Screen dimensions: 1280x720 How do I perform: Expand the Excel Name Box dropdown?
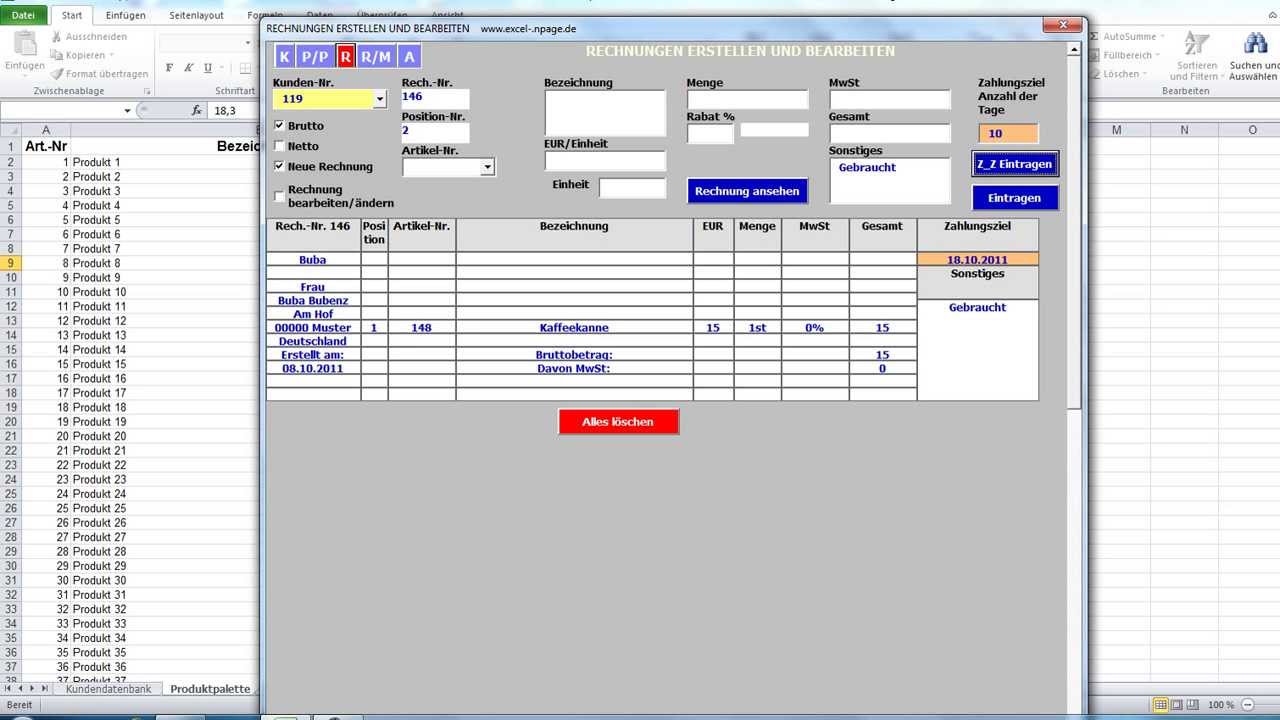click(x=127, y=110)
